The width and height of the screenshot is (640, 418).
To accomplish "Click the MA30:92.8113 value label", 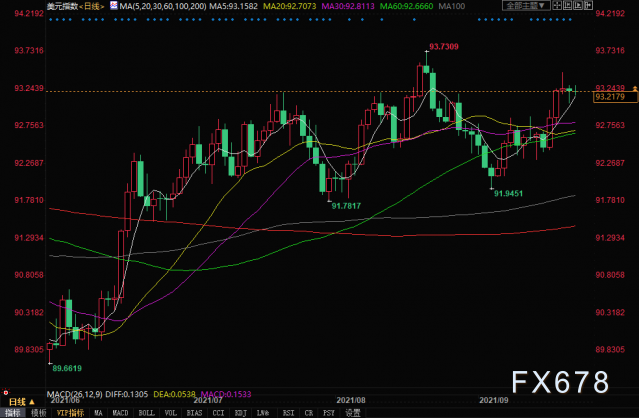I will [348, 6].
